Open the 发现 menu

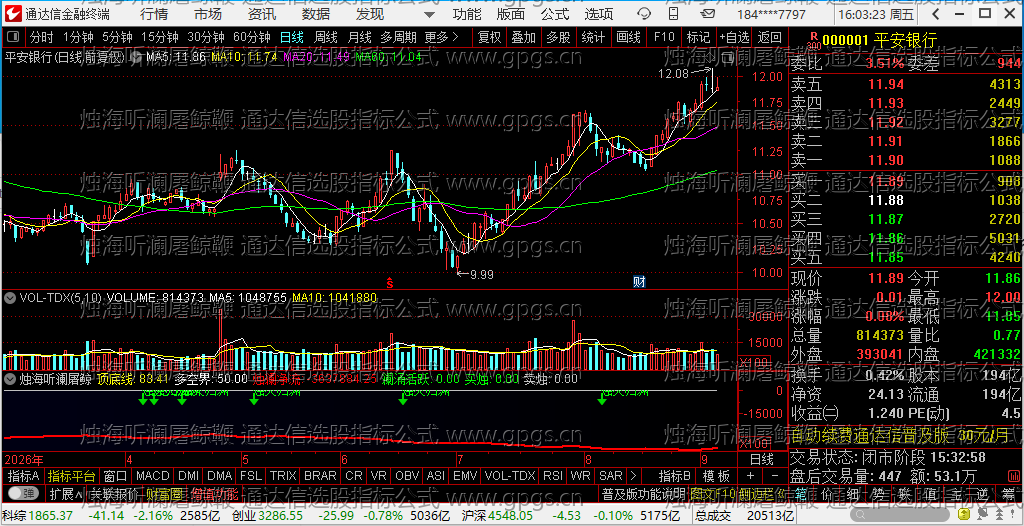370,14
